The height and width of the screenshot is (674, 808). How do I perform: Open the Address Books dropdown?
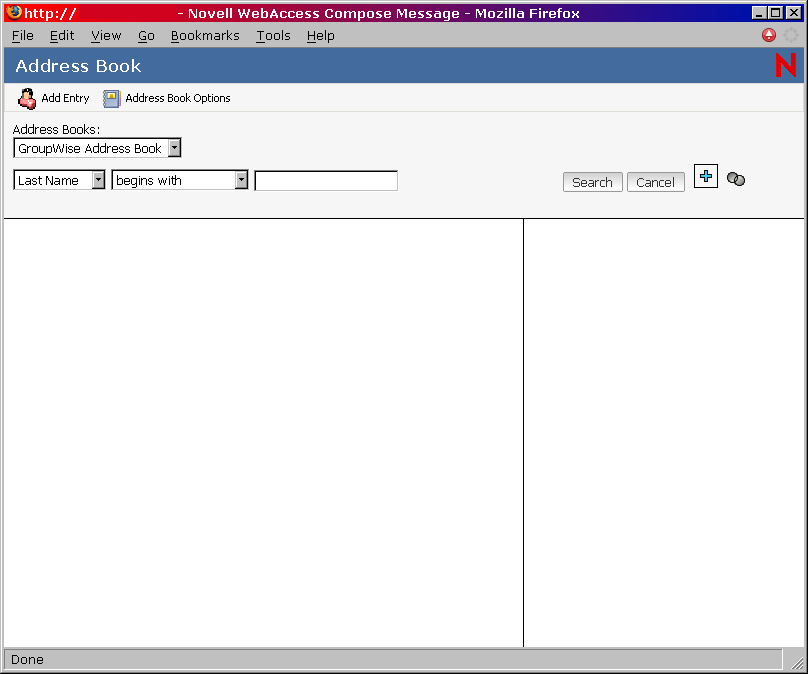97,148
